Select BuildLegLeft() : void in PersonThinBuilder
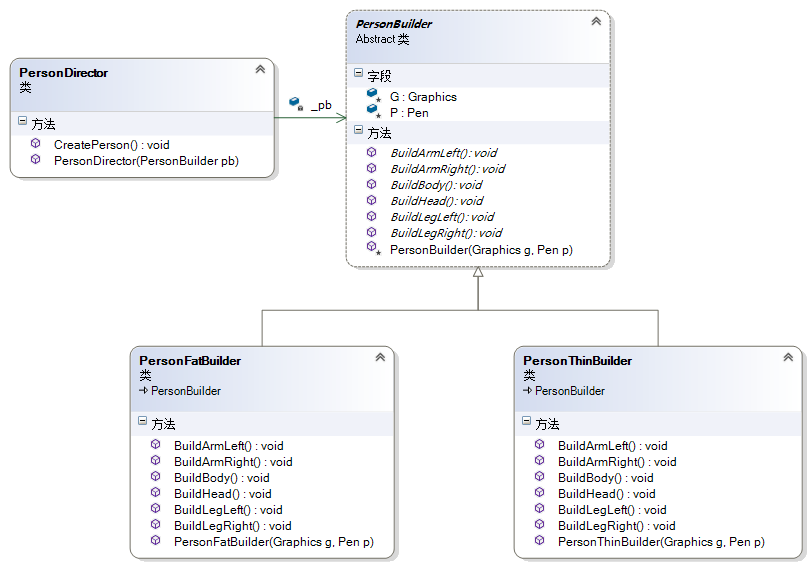Screen dimensions: 811x567 [612, 510]
